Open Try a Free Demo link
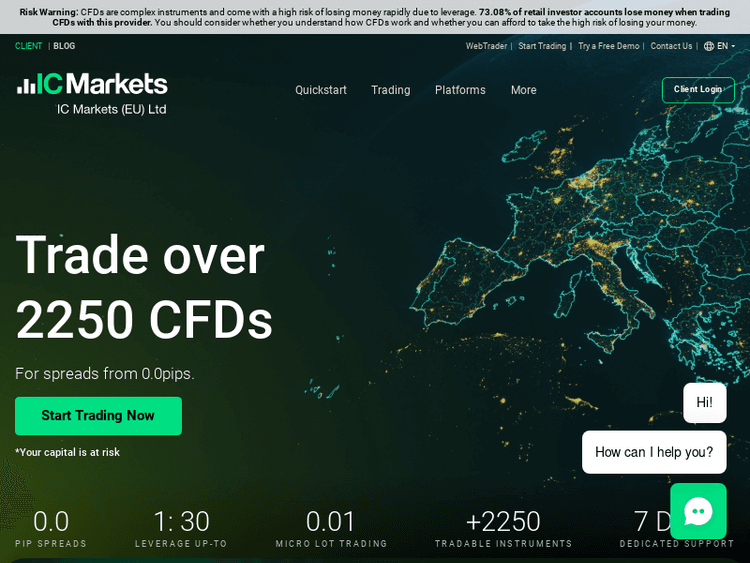This screenshot has width=750, height=563. [x=608, y=46]
